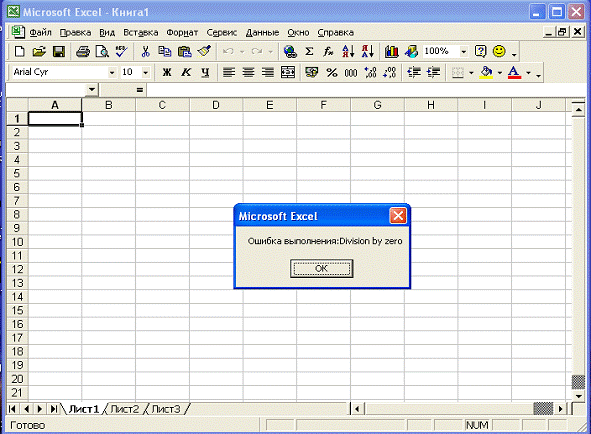The height and width of the screenshot is (434, 591).
Task: Expand the Arial Cyr font dropdown
Action: tap(112, 72)
